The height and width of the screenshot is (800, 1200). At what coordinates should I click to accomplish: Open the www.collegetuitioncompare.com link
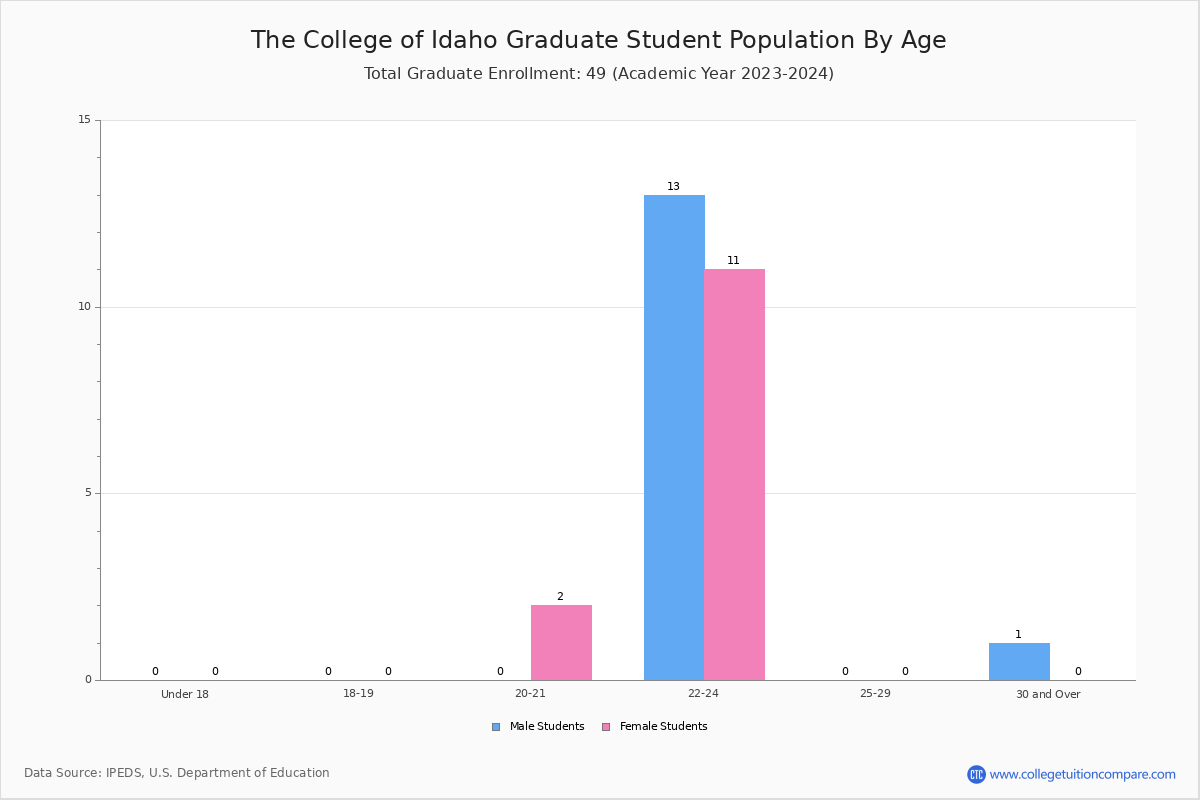1082,774
